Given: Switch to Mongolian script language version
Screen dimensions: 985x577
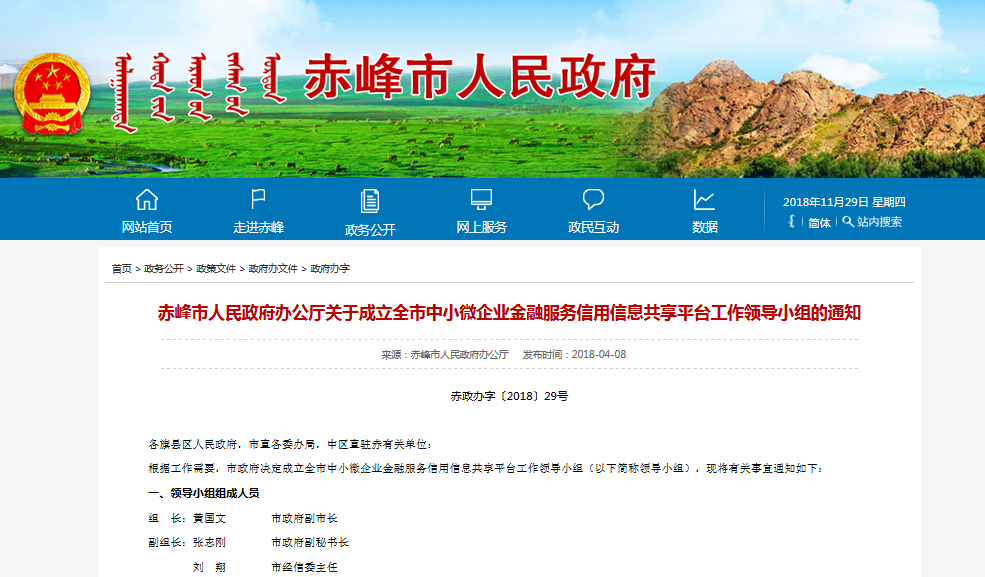Looking at the screenshot, I should point(791,222).
